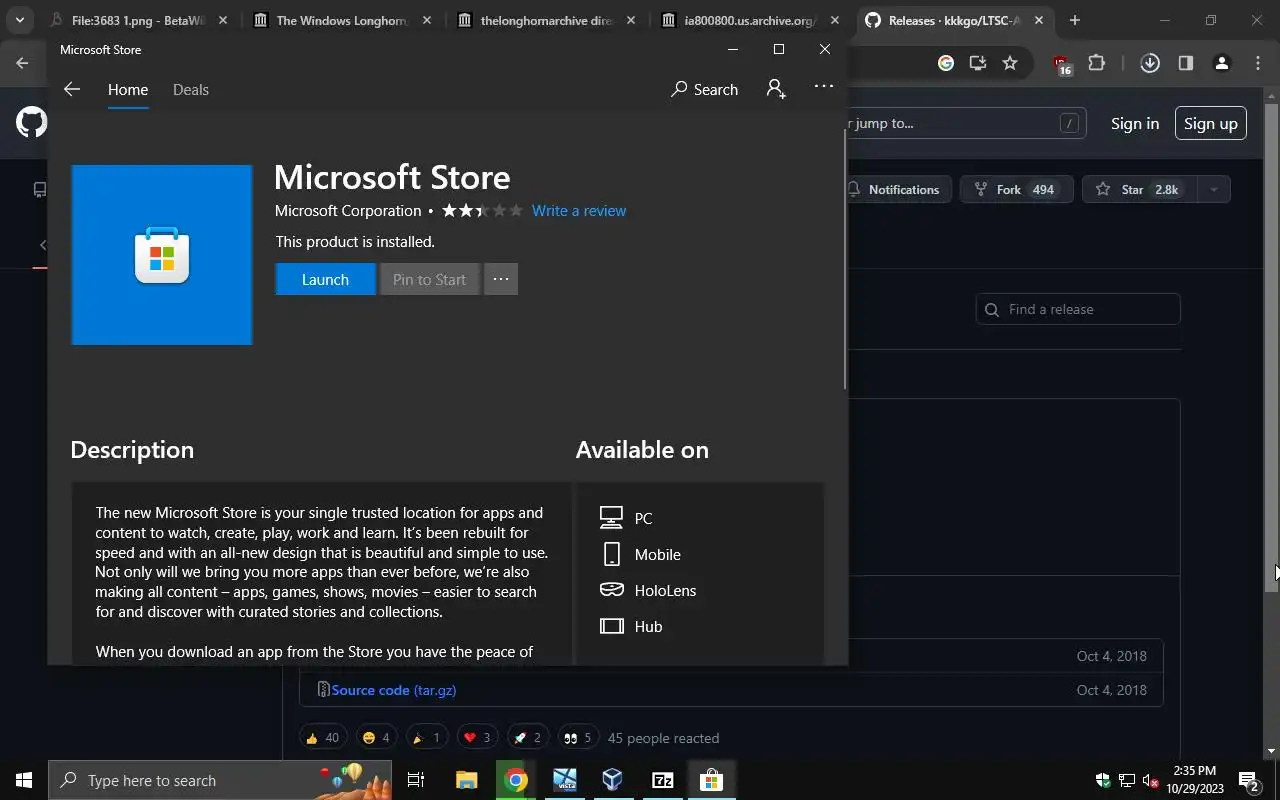The image size is (1280, 800).
Task: Follow the Write a review link
Action: [x=579, y=210]
